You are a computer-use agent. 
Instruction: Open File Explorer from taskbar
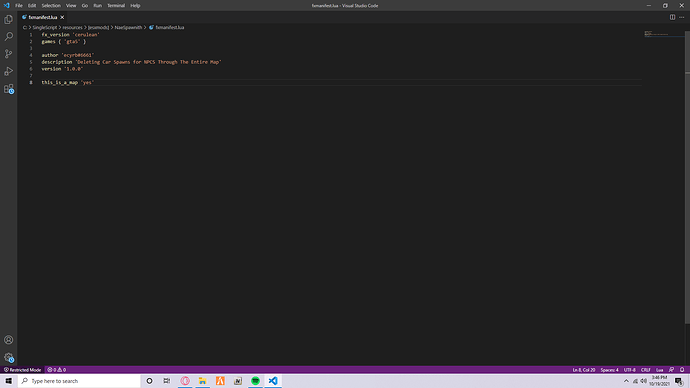click(x=202, y=381)
